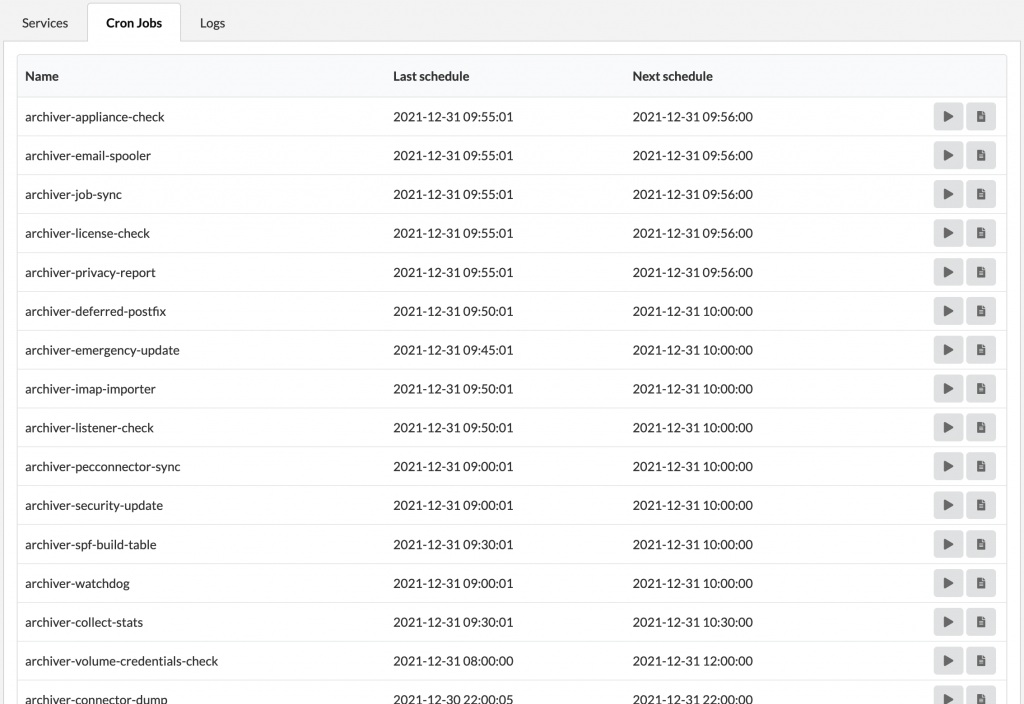1024x704 pixels.
Task: Click the archiver-job-sync name
Action: (x=73, y=195)
